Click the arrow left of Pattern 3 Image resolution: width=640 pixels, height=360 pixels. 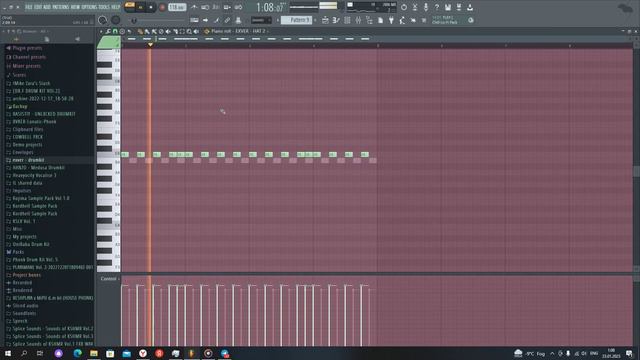[x=278, y=20]
